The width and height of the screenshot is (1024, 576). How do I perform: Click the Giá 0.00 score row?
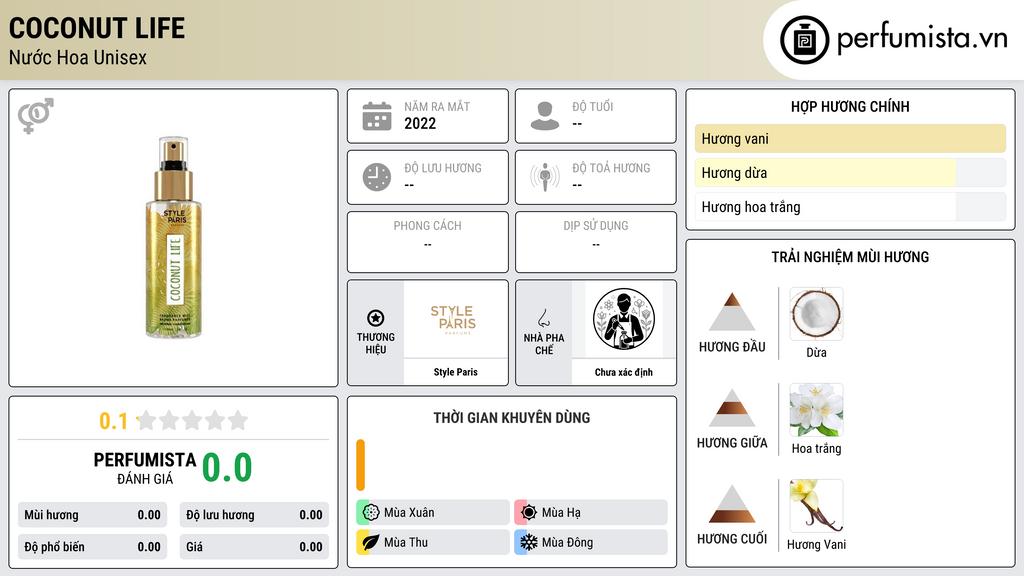[254, 547]
